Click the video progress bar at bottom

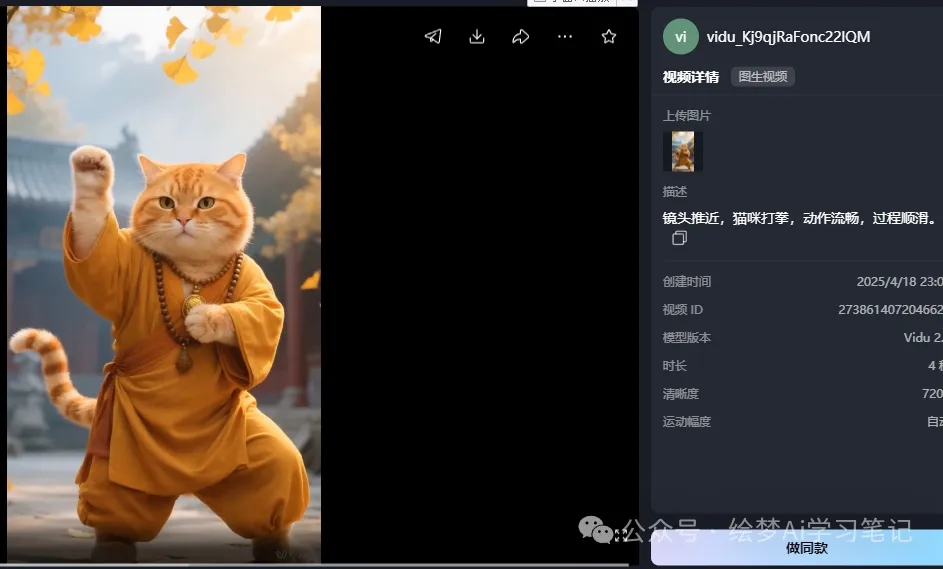[319, 565]
